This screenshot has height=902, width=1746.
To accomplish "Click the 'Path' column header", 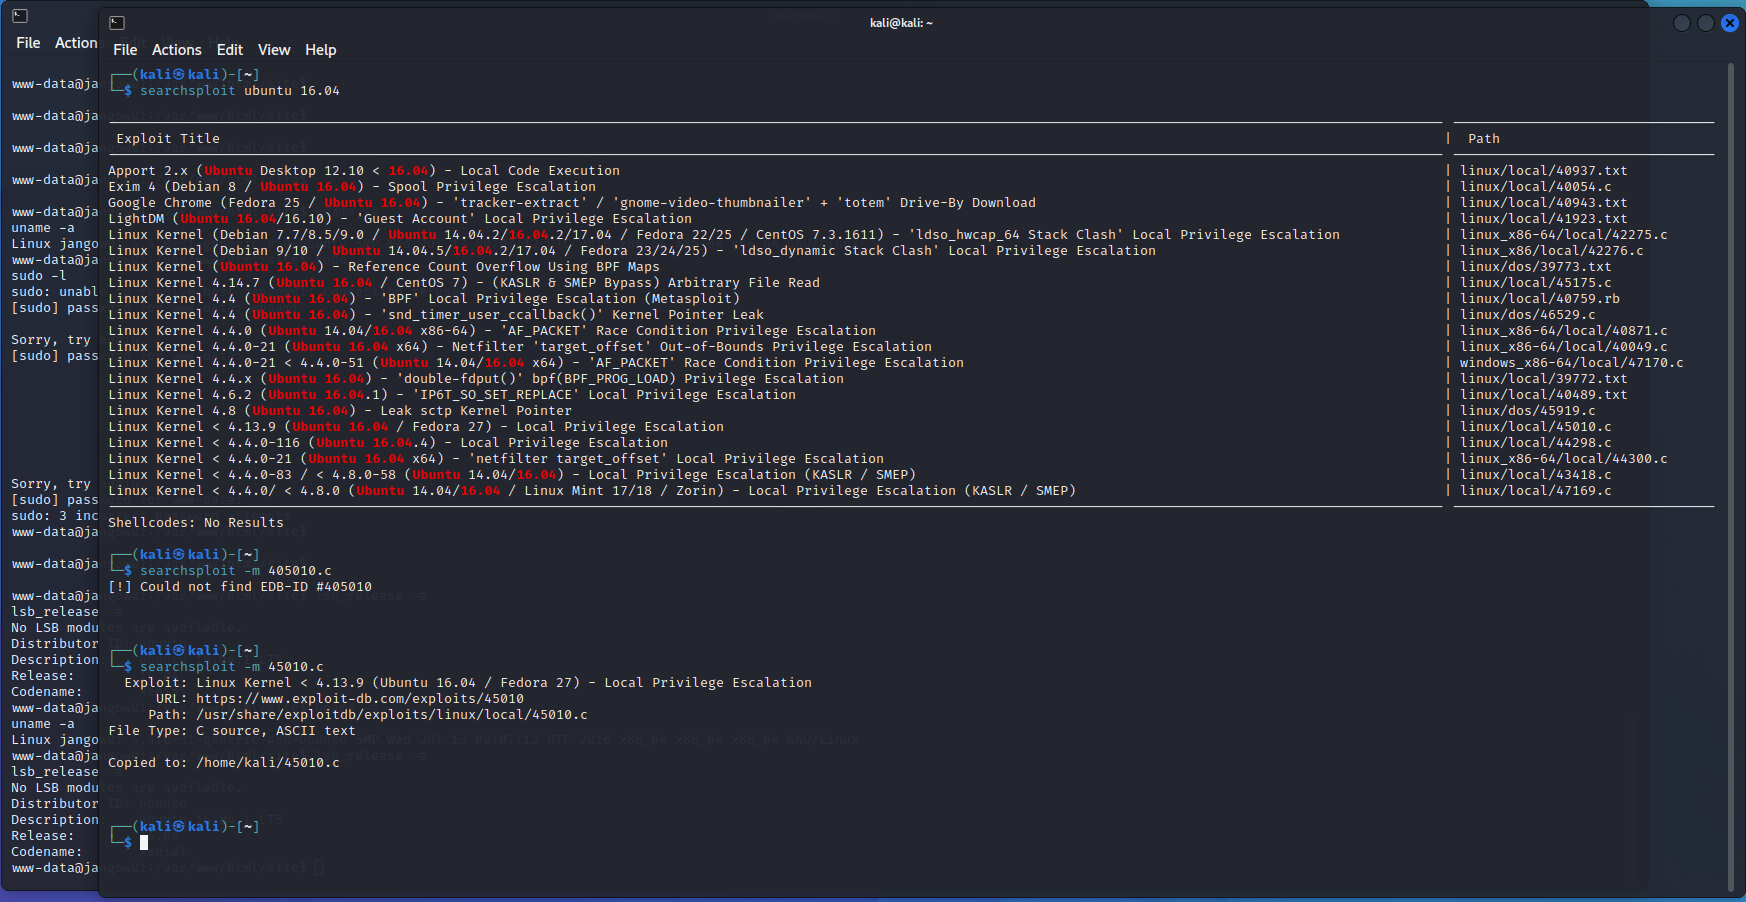I will click(x=1484, y=139).
